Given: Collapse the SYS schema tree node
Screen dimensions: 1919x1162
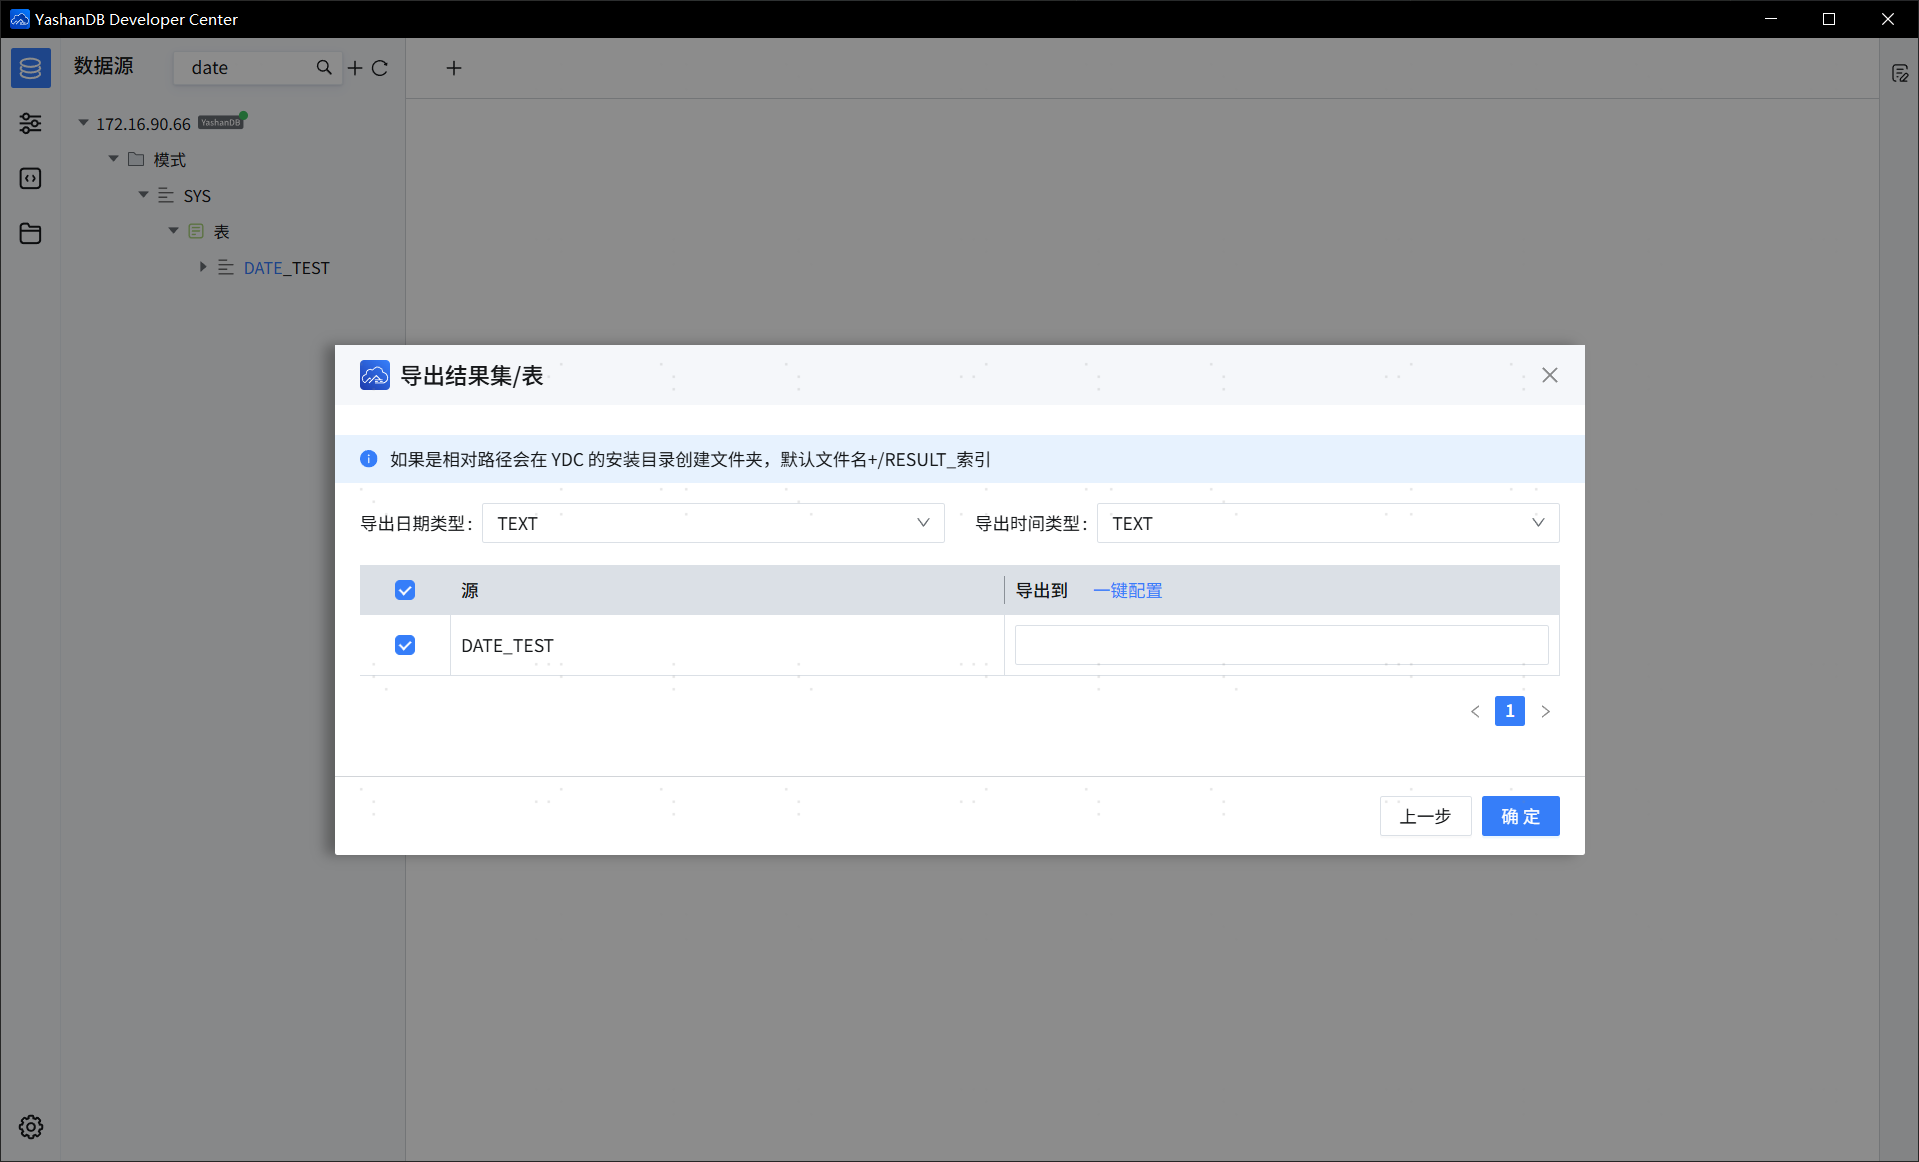Looking at the screenshot, I should tap(143, 195).
